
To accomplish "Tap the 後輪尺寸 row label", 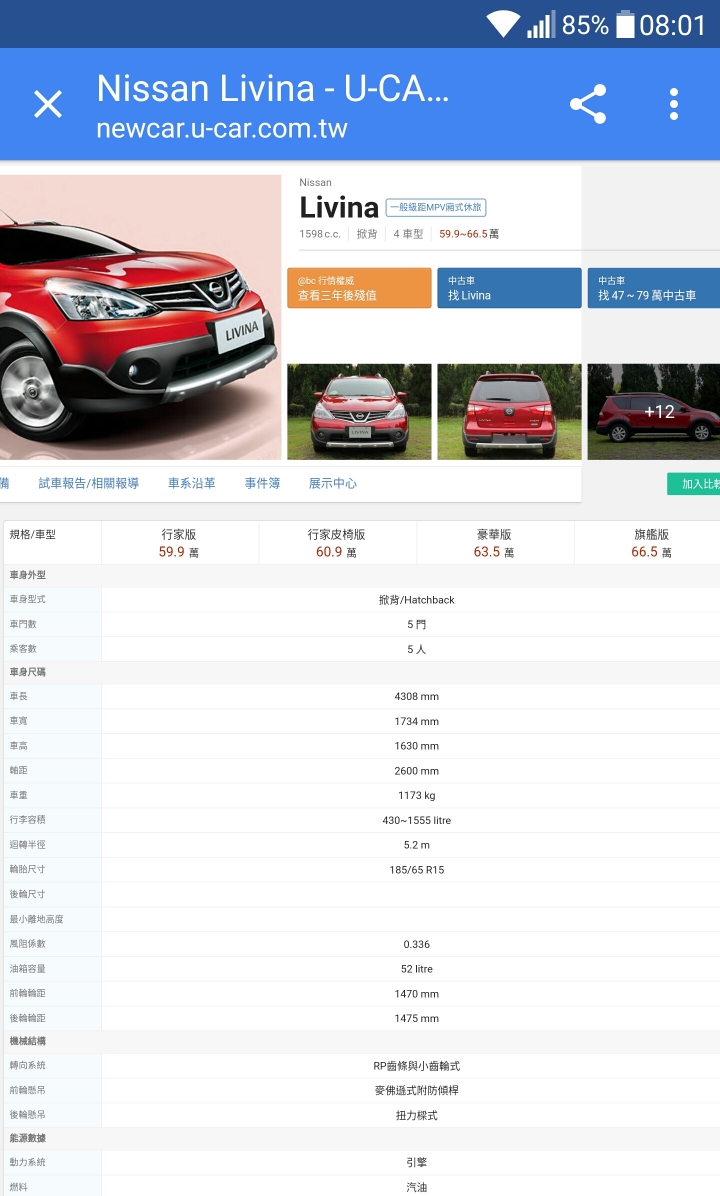I will 27,894.
